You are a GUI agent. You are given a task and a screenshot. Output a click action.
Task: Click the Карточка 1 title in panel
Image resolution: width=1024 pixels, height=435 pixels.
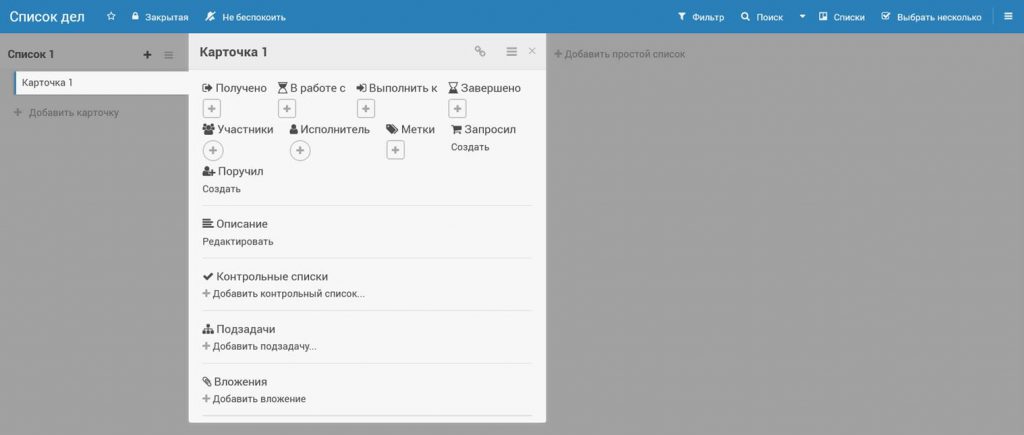[x=234, y=52]
